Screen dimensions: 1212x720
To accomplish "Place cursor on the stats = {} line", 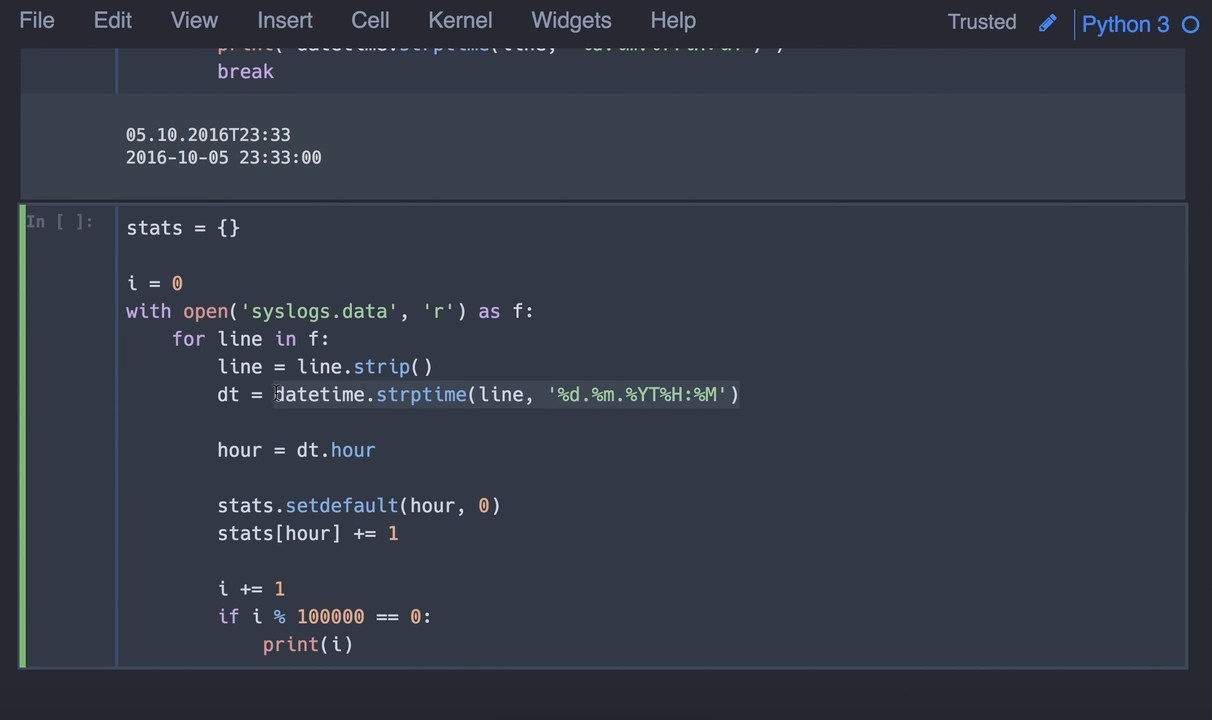I will point(183,228).
